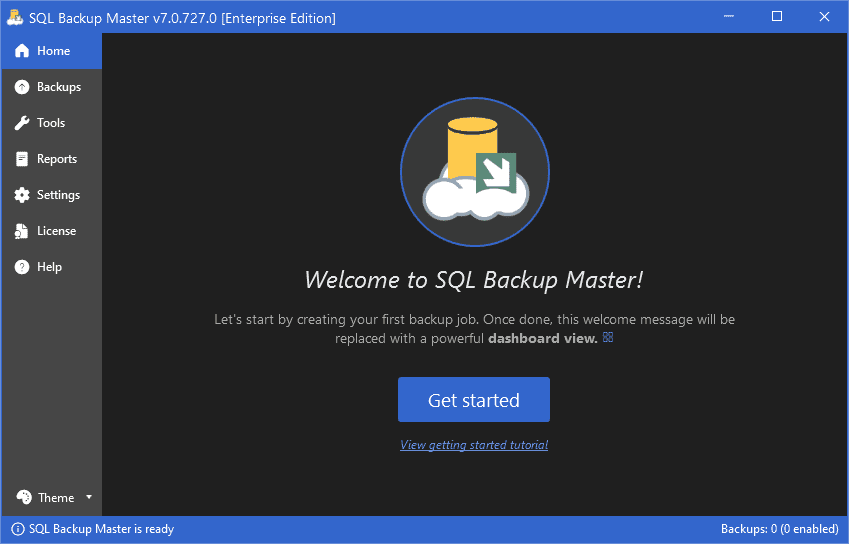Click the SQL Backup Master title bar app icon
Image resolution: width=849 pixels, height=544 pixels.
[15, 17]
